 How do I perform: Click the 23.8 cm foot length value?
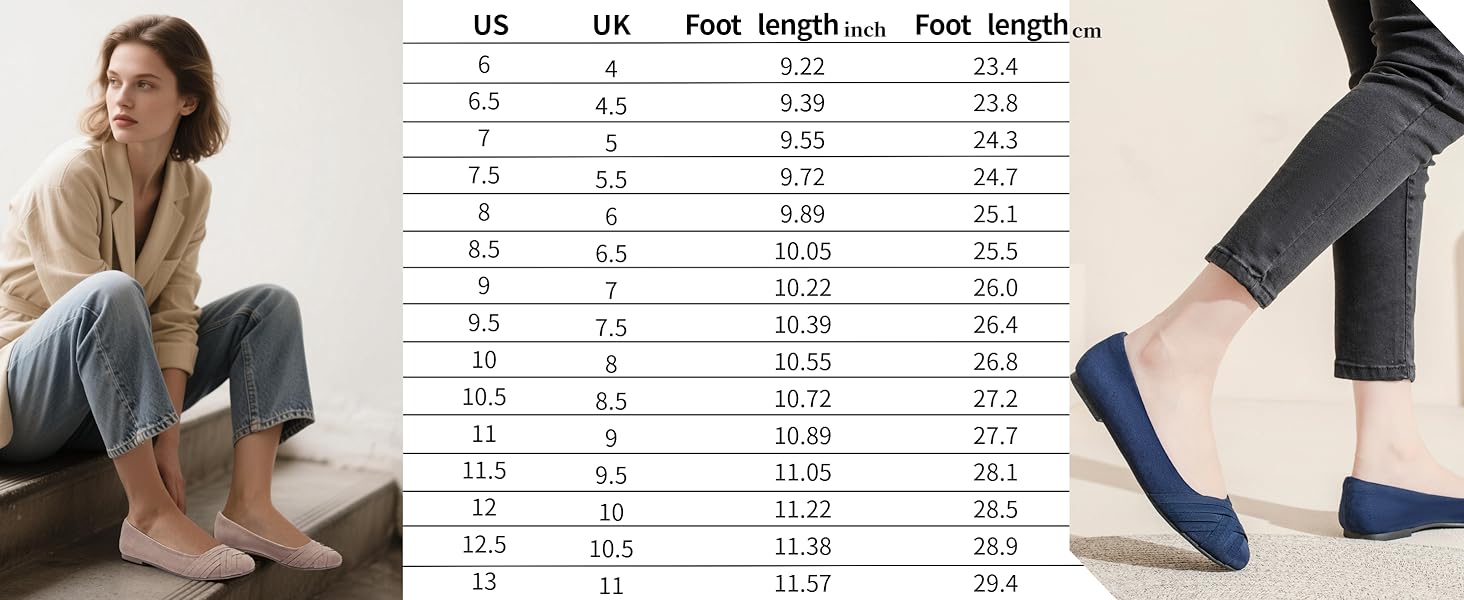coord(995,104)
